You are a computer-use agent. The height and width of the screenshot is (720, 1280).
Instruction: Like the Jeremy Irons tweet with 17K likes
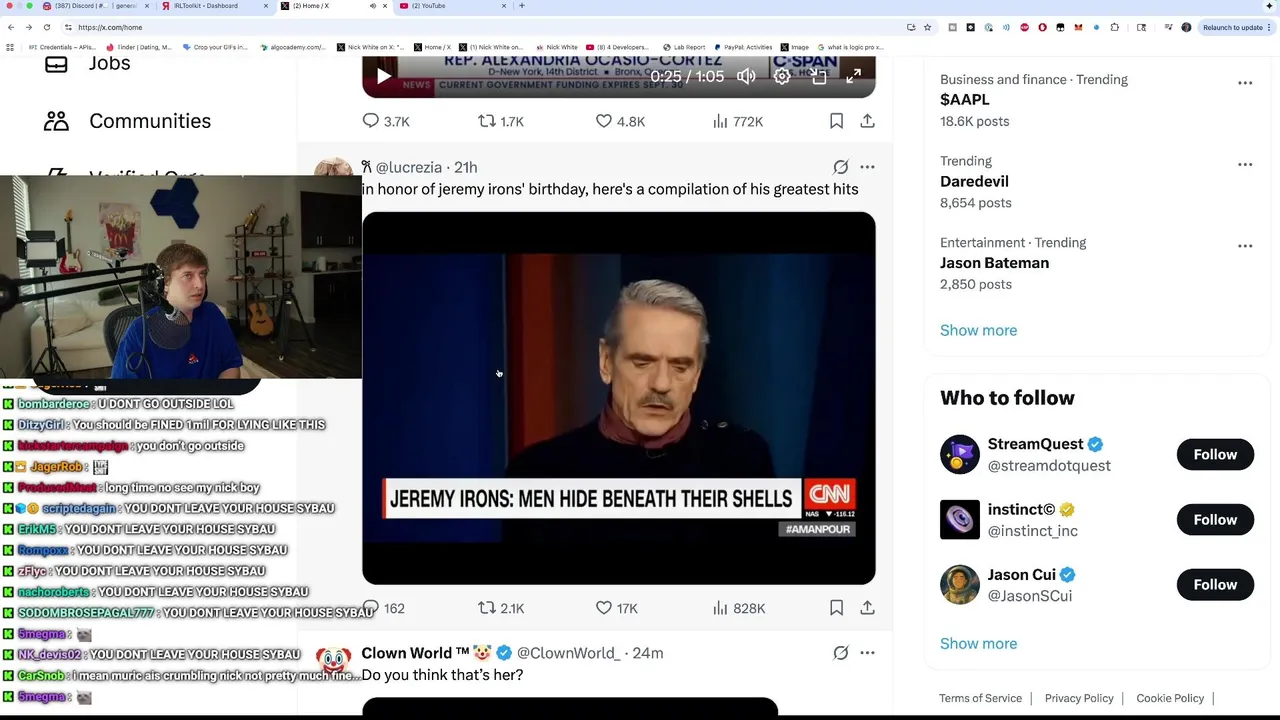coord(617,608)
